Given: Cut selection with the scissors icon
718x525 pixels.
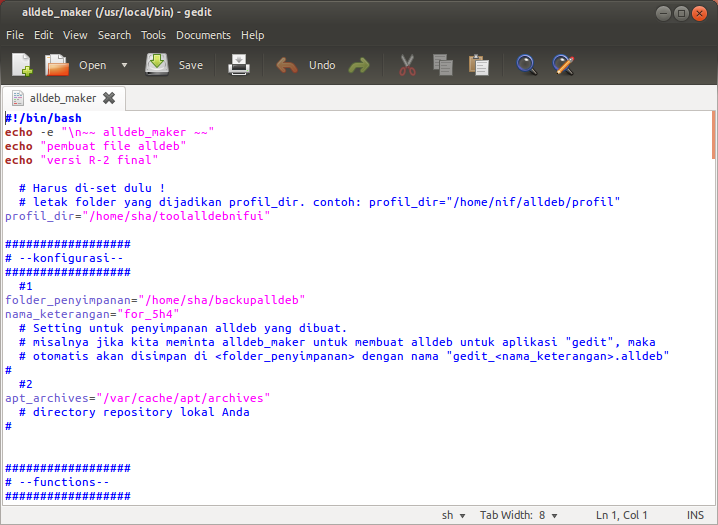Looking at the screenshot, I should pyautogui.click(x=407, y=65).
